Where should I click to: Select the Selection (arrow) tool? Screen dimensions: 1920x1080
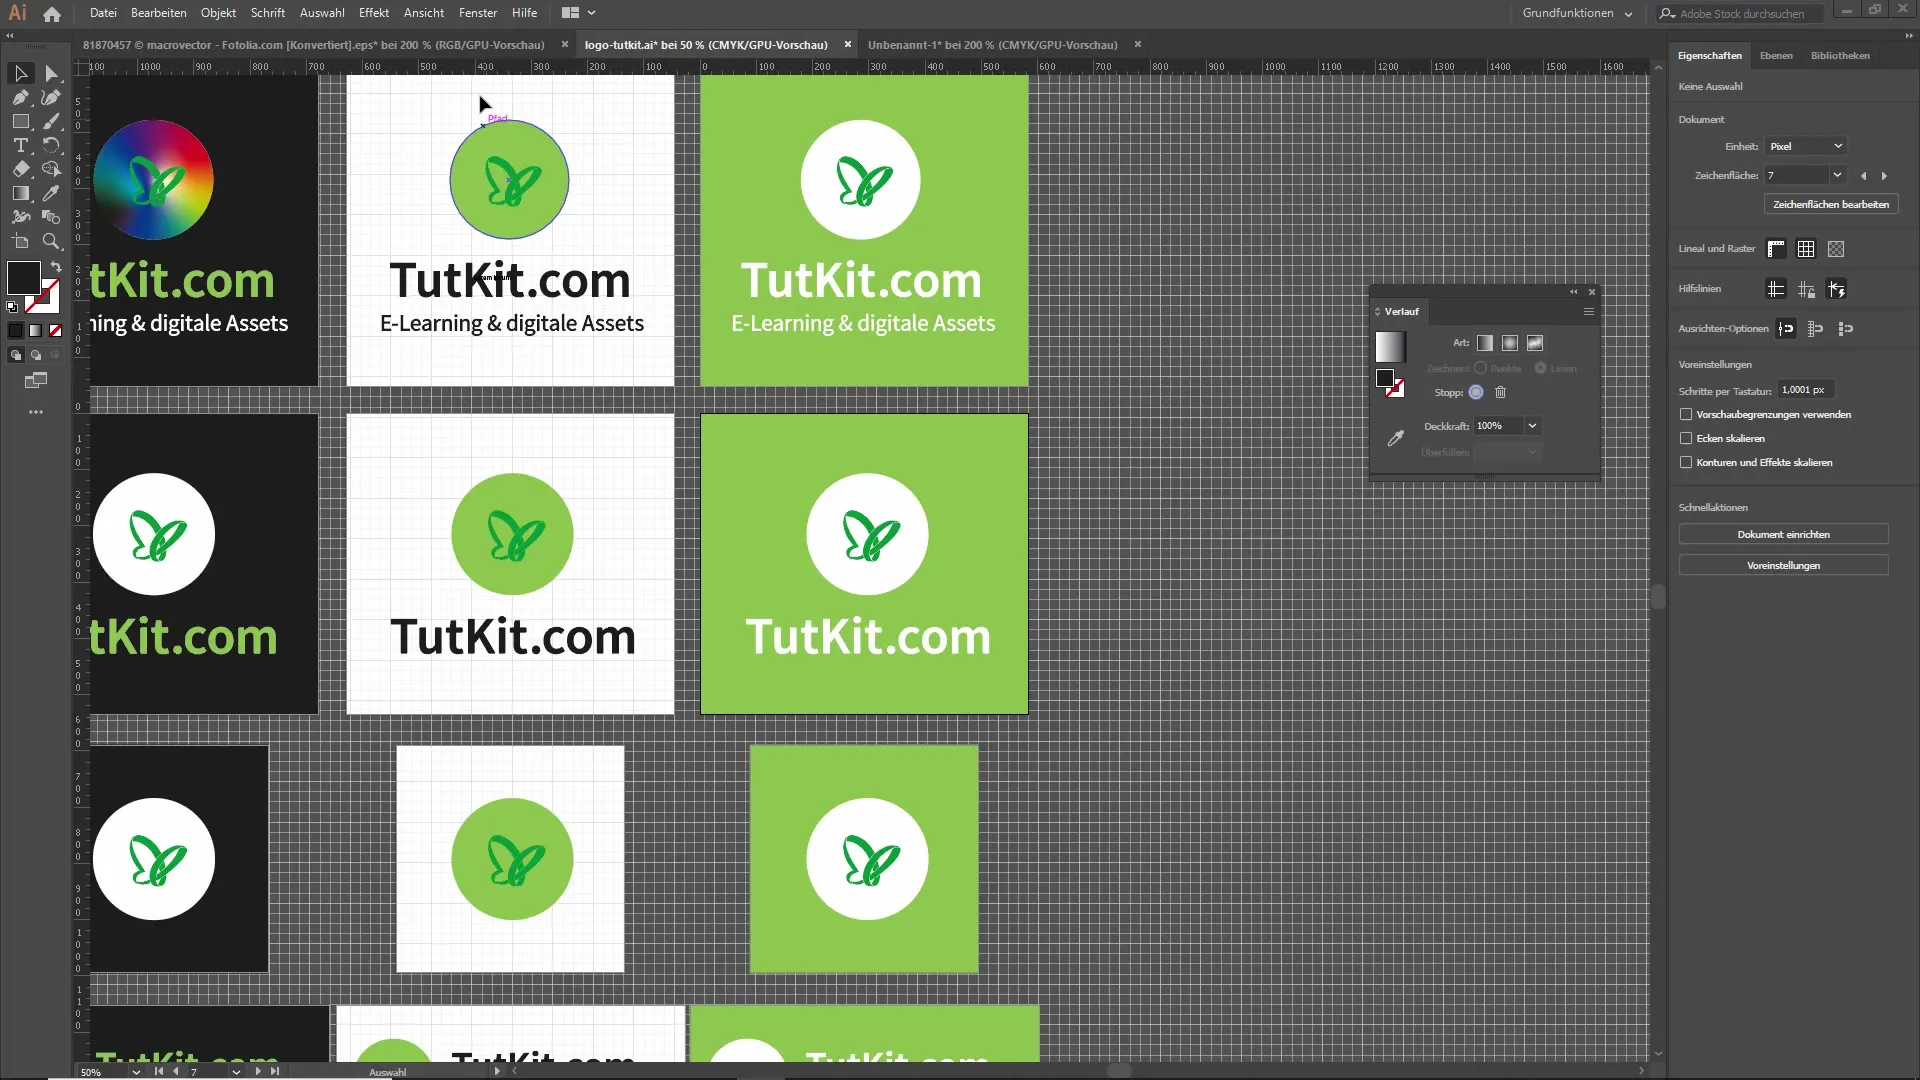point(21,73)
